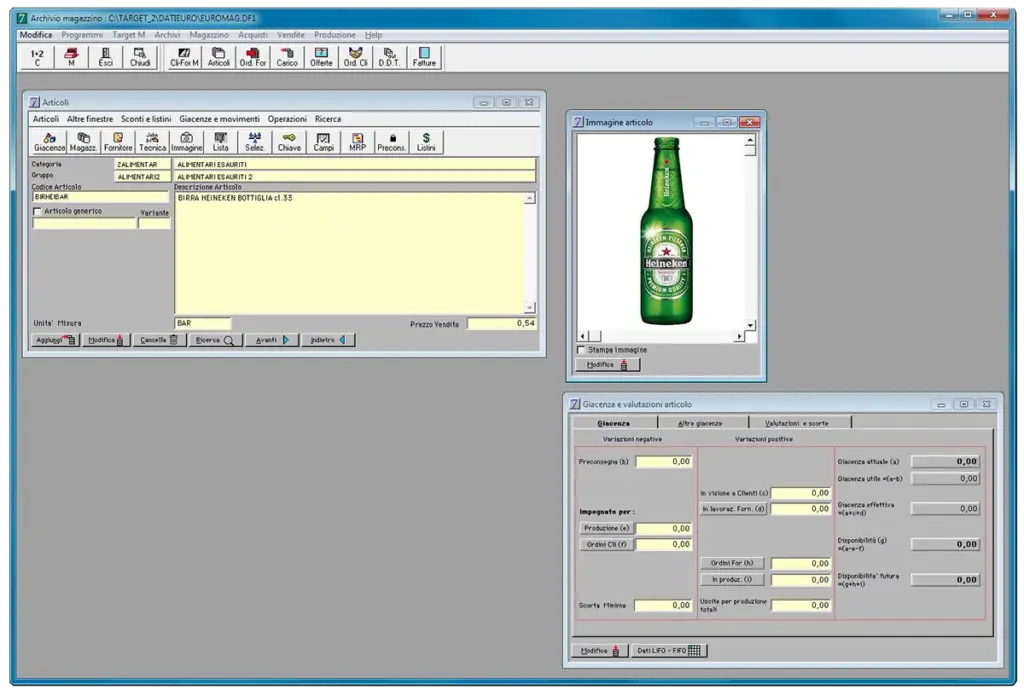Click the Precons. lock icon
Screen dimensions: 1024x696
tap(392, 142)
